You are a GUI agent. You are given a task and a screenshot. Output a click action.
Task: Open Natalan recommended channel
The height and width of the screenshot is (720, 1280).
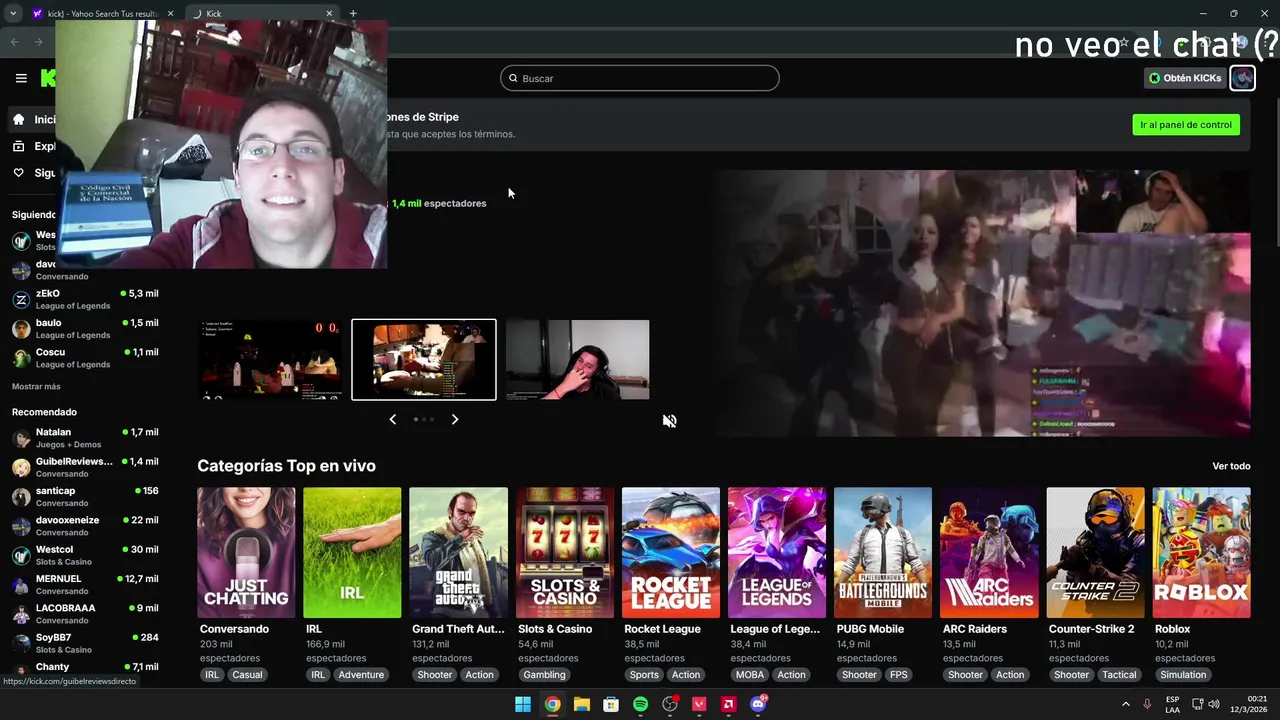click(85, 438)
